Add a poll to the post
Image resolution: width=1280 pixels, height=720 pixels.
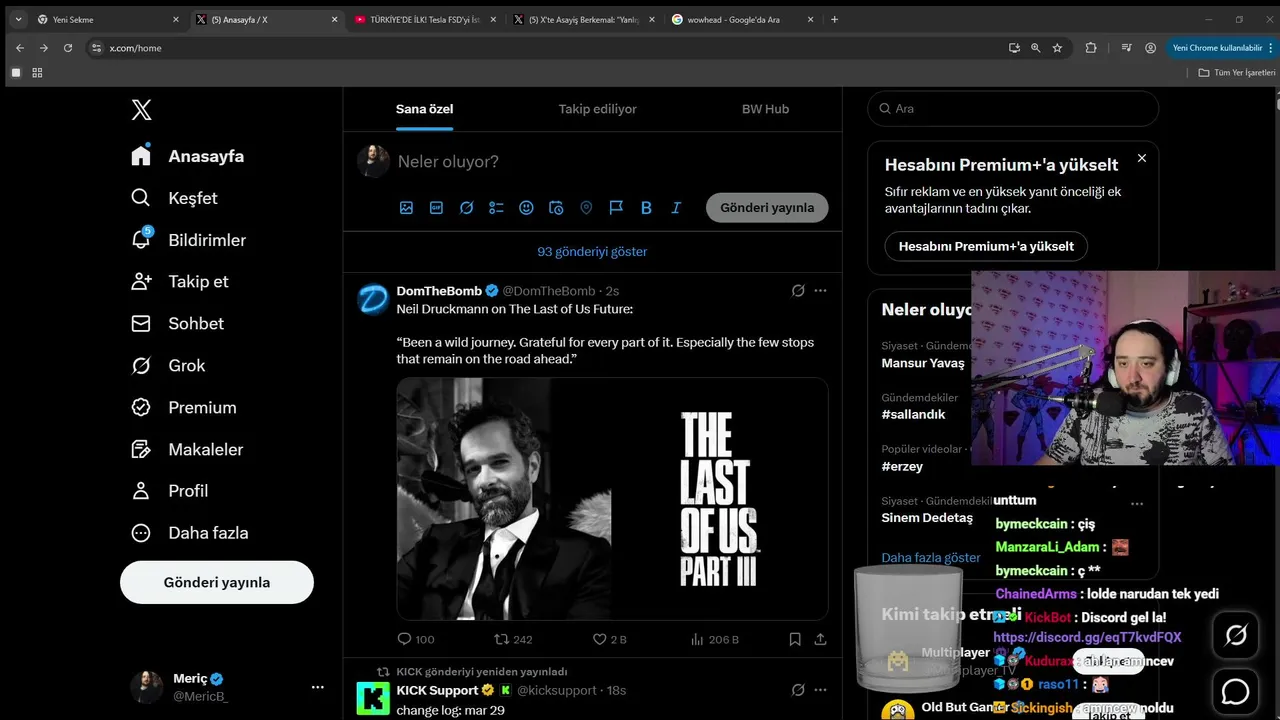coord(496,208)
